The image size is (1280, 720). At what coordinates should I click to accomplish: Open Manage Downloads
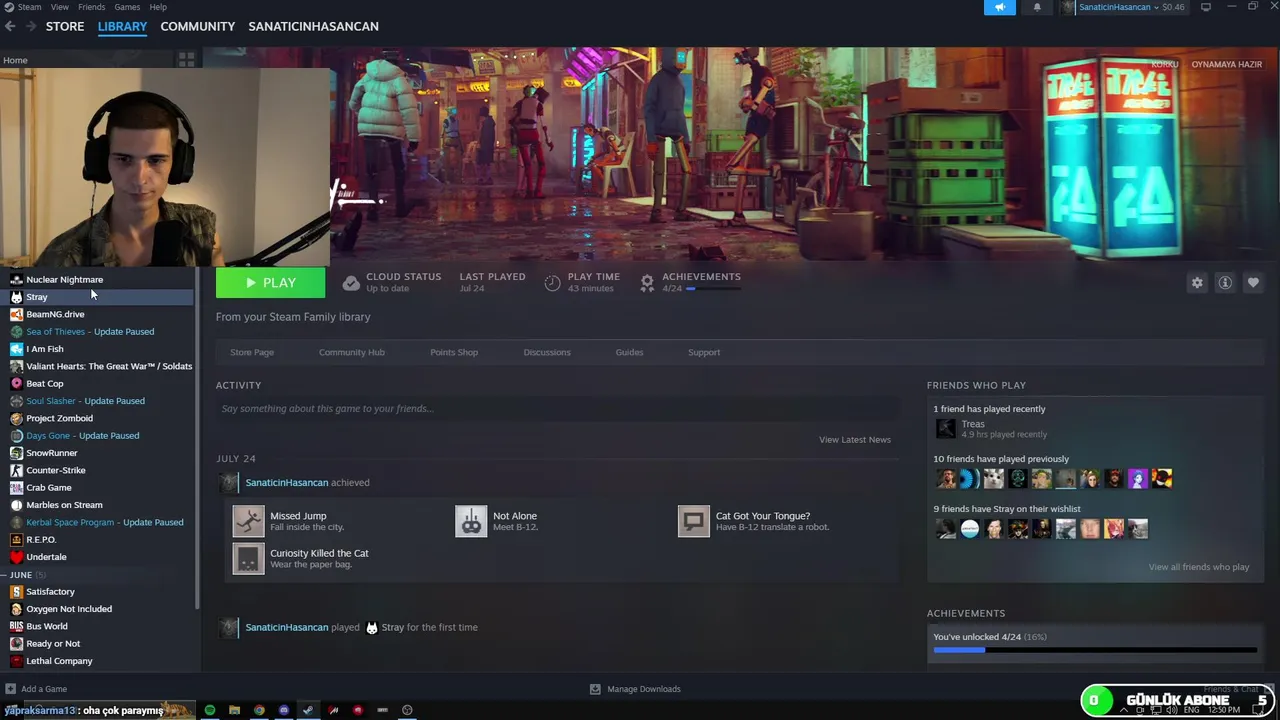(x=635, y=689)
